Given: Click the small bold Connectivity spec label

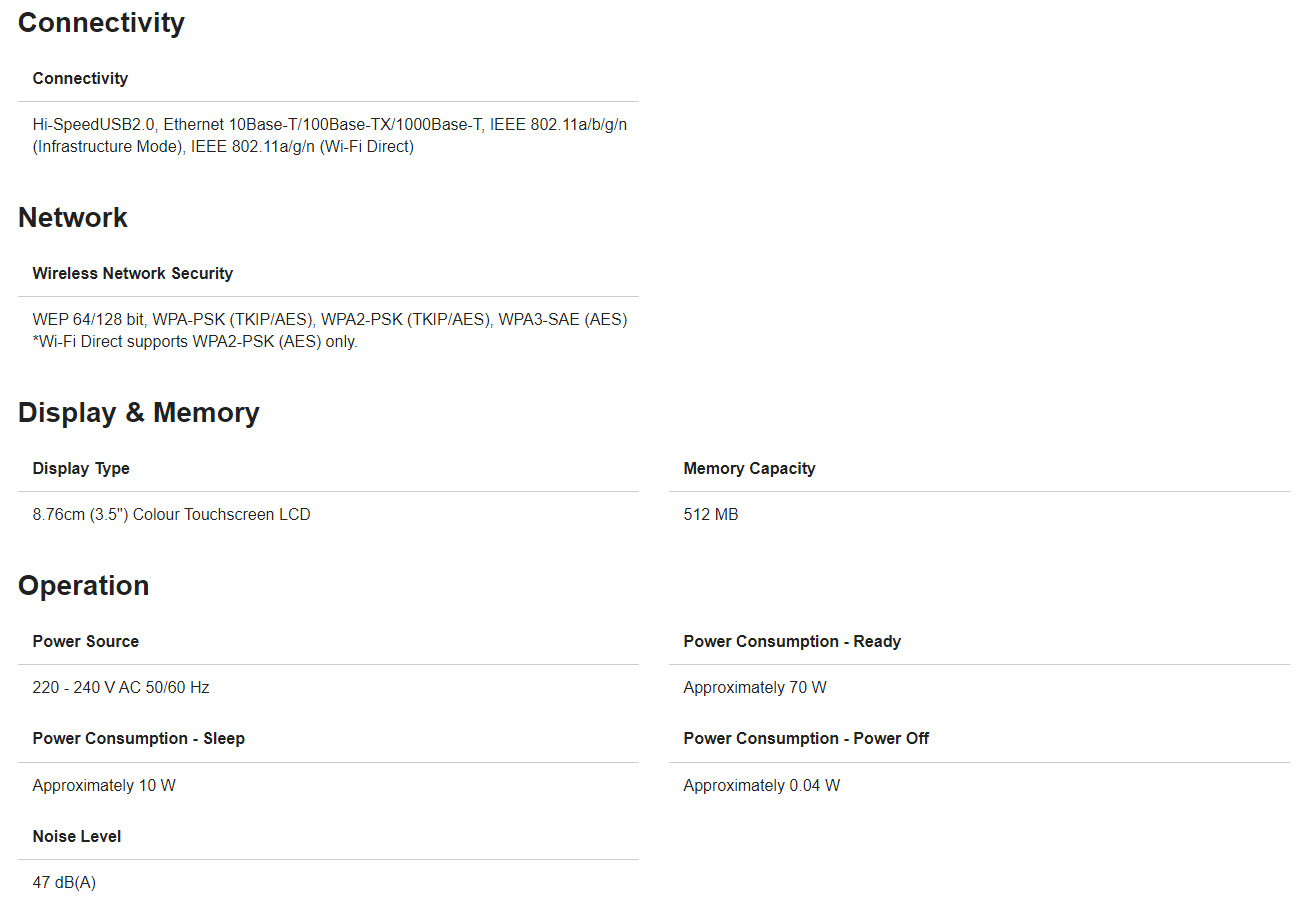Looking at the screenshot, I should click(80, 78).
